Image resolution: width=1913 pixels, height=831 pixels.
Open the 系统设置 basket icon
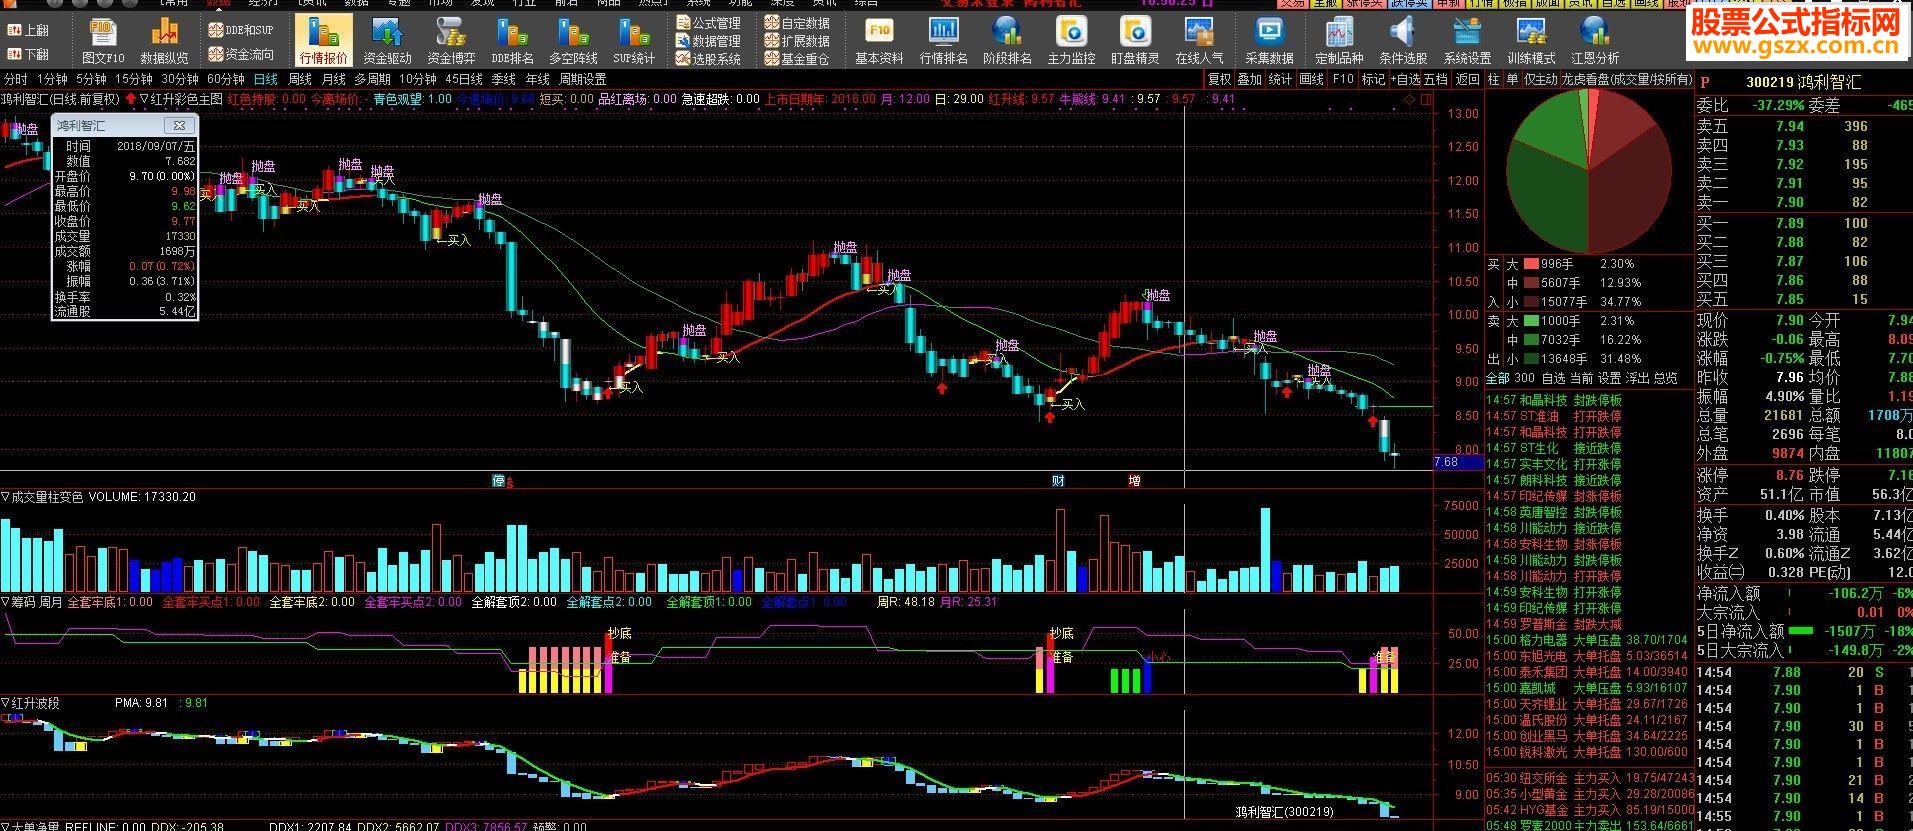pos(1467,41)
